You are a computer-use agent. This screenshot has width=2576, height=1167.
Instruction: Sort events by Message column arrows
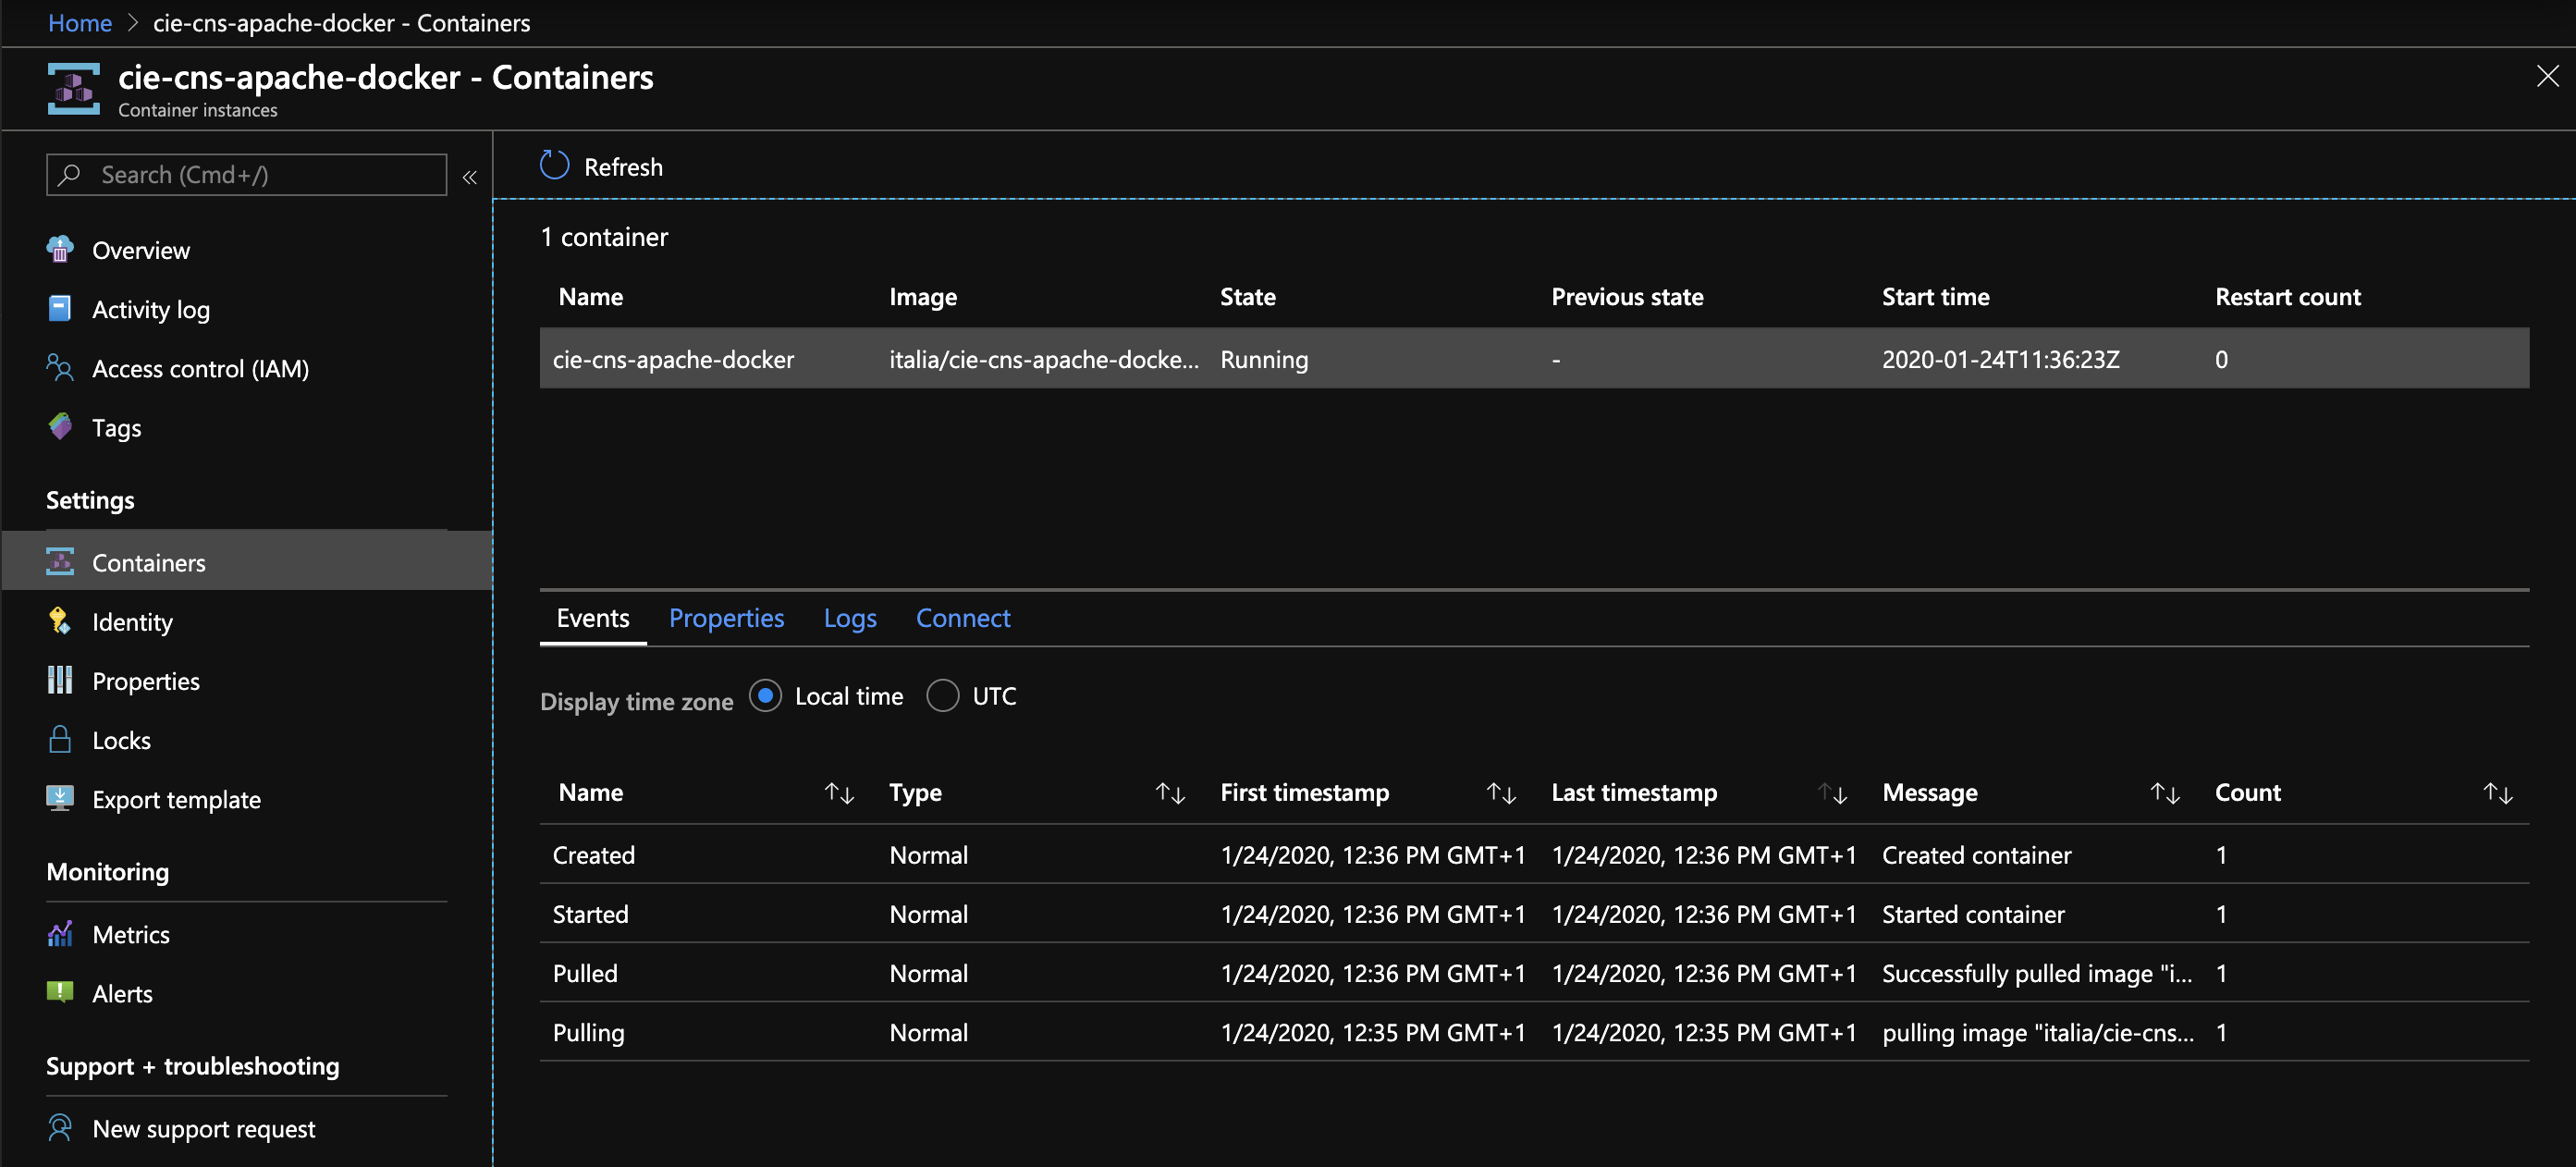[2165, 793]
